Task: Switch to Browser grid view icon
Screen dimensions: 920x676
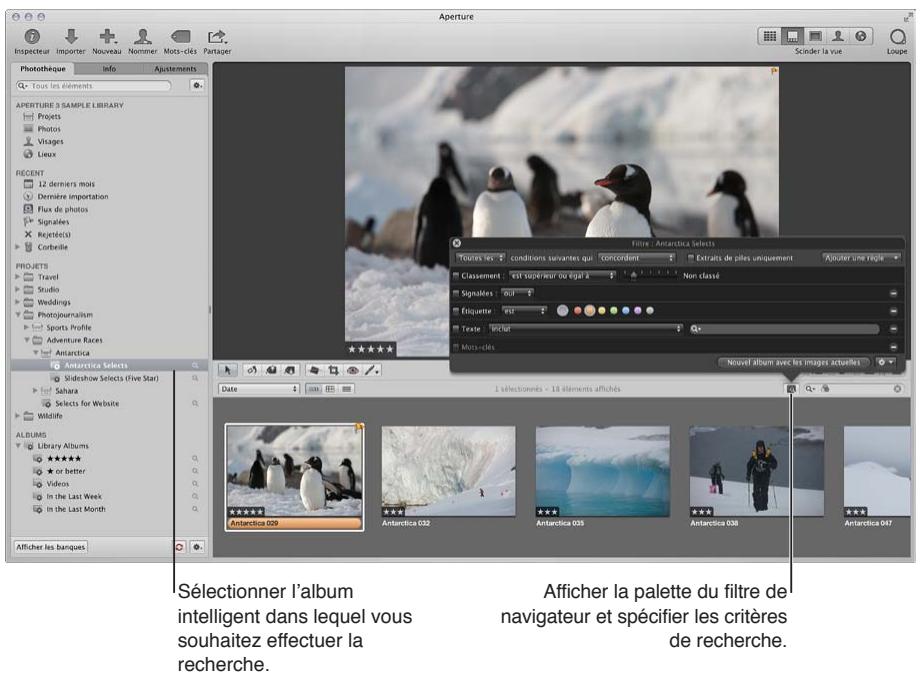Action: click(x=770, y=36)
